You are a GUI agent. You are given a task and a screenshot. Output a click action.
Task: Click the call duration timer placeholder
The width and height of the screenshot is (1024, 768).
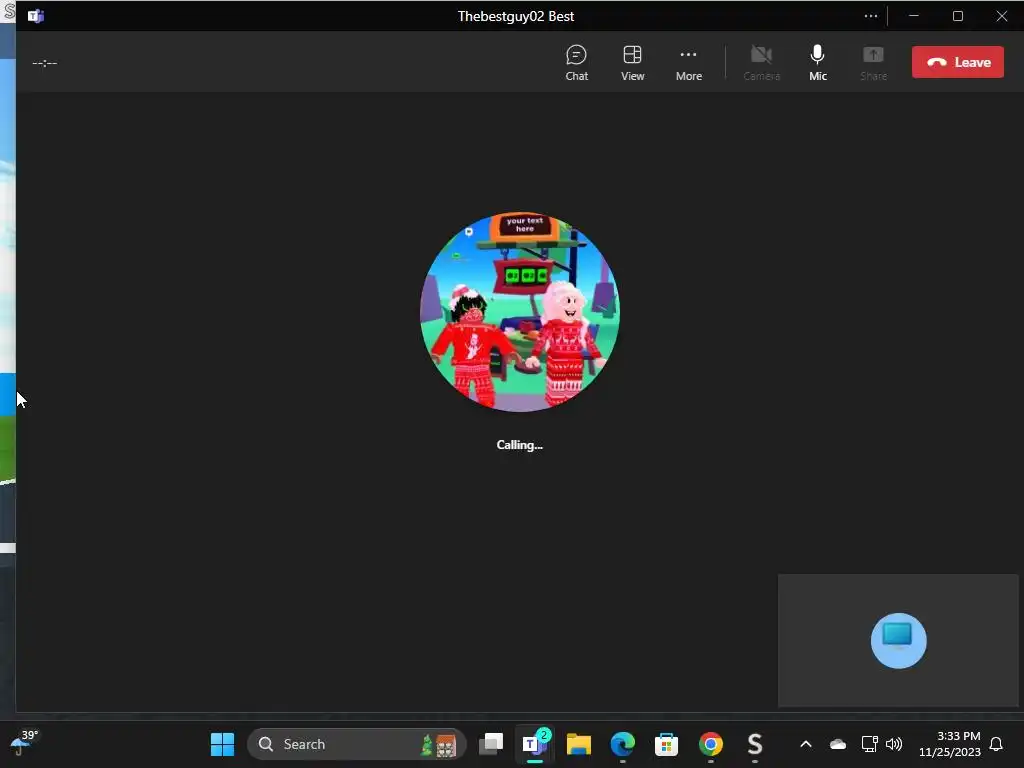(44, 63)
